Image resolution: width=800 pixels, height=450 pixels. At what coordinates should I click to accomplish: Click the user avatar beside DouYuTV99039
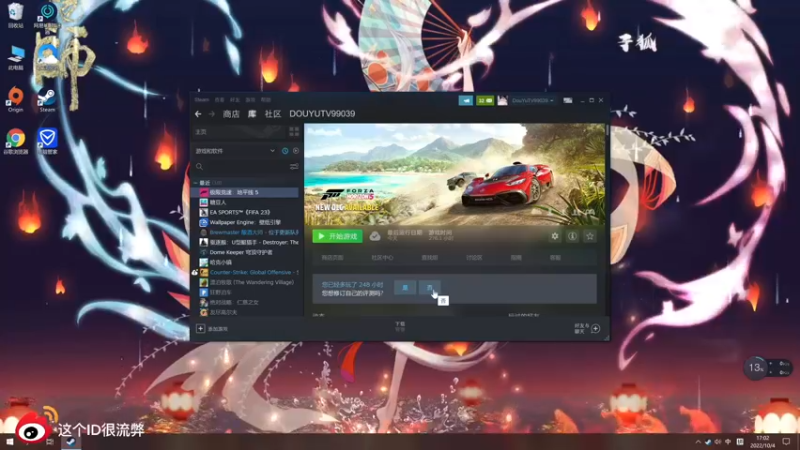503,101
